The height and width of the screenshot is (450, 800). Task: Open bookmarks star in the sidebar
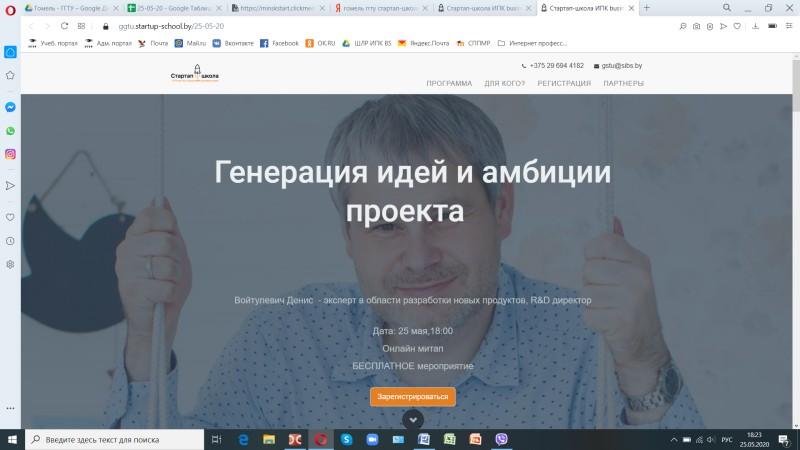tap(10, 76)
